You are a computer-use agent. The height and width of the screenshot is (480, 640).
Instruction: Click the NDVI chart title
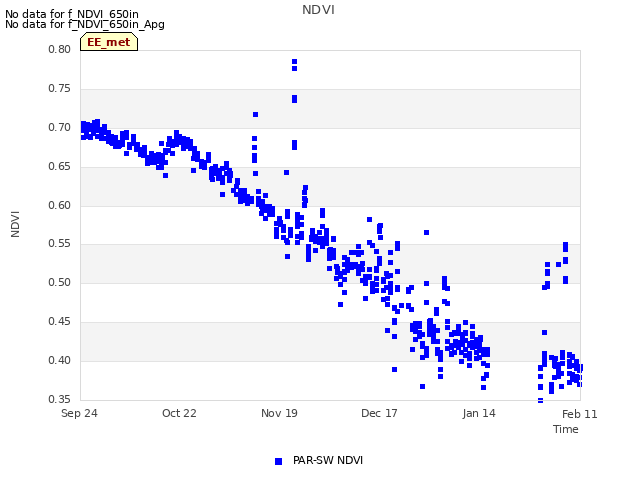pos(318,10)
